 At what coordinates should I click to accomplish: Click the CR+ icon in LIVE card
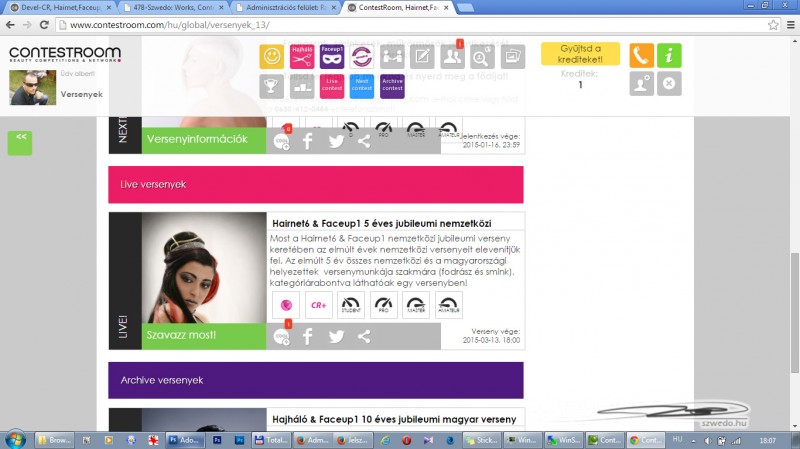click(x=318, y=305)
